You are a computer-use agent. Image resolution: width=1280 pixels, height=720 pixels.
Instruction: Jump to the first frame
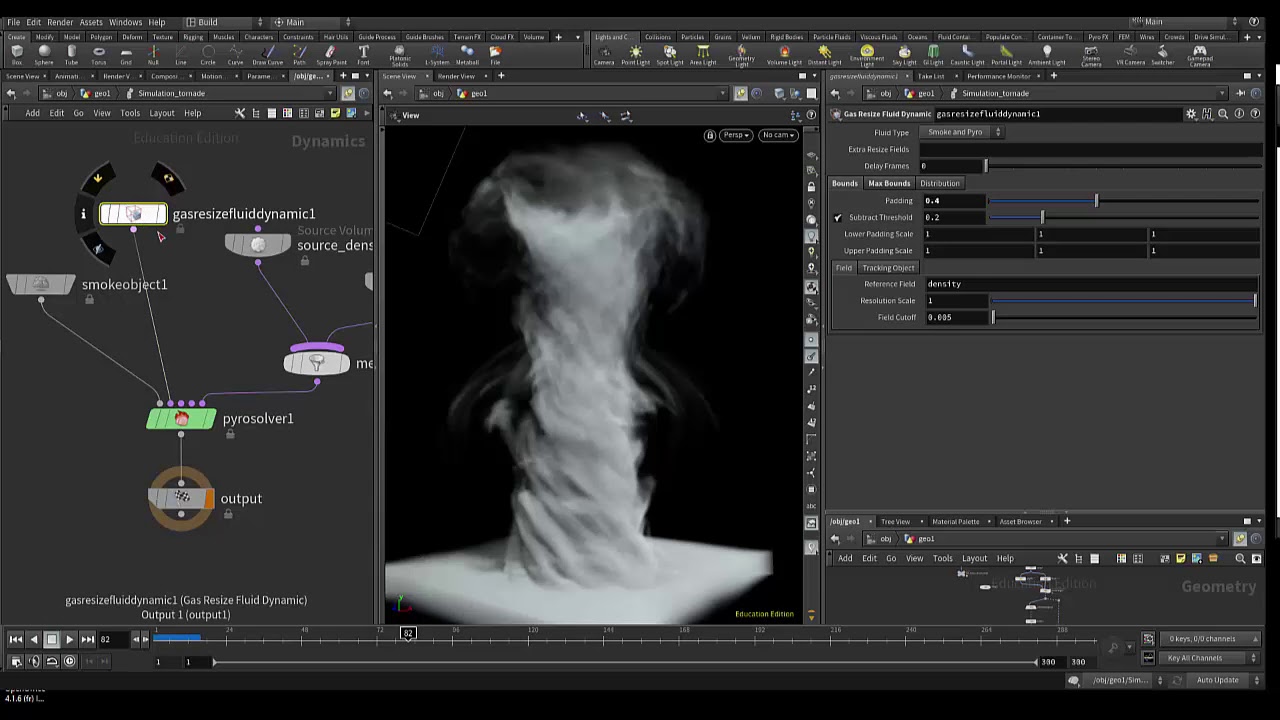pos(15,639)
